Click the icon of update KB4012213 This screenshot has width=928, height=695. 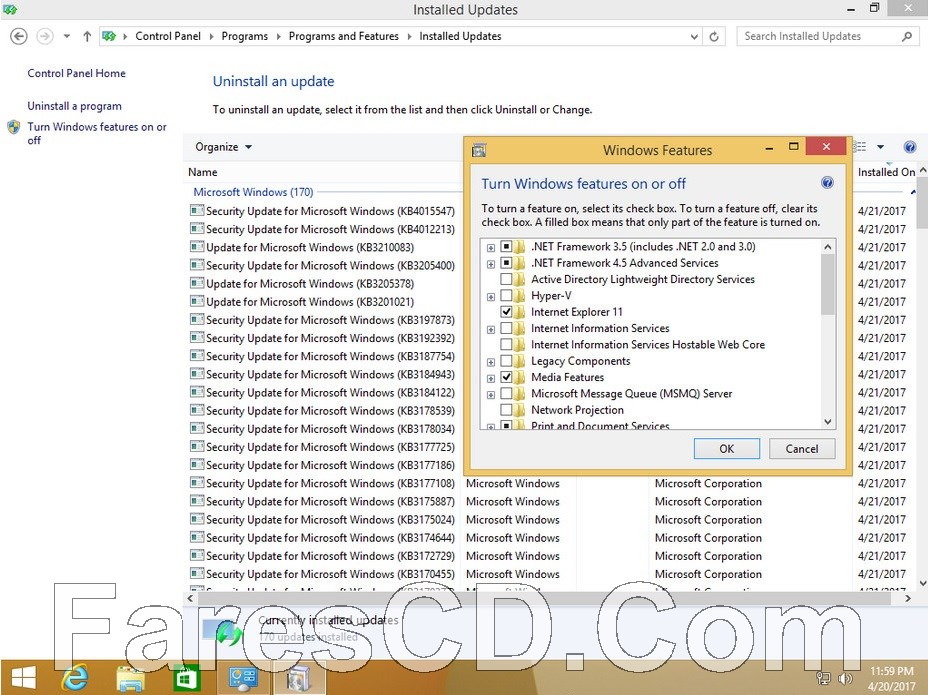point(197,229)
